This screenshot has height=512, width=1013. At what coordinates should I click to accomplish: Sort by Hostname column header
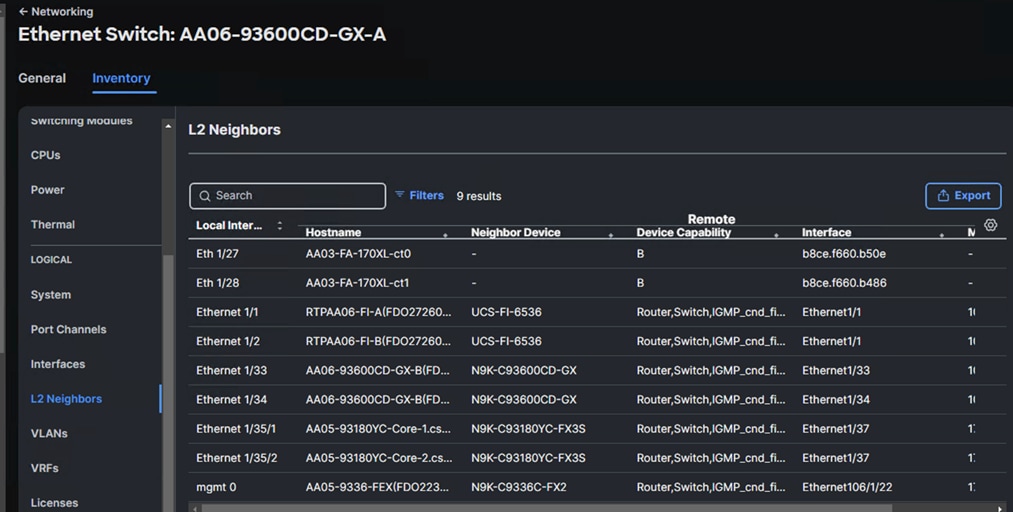point(333,232)
